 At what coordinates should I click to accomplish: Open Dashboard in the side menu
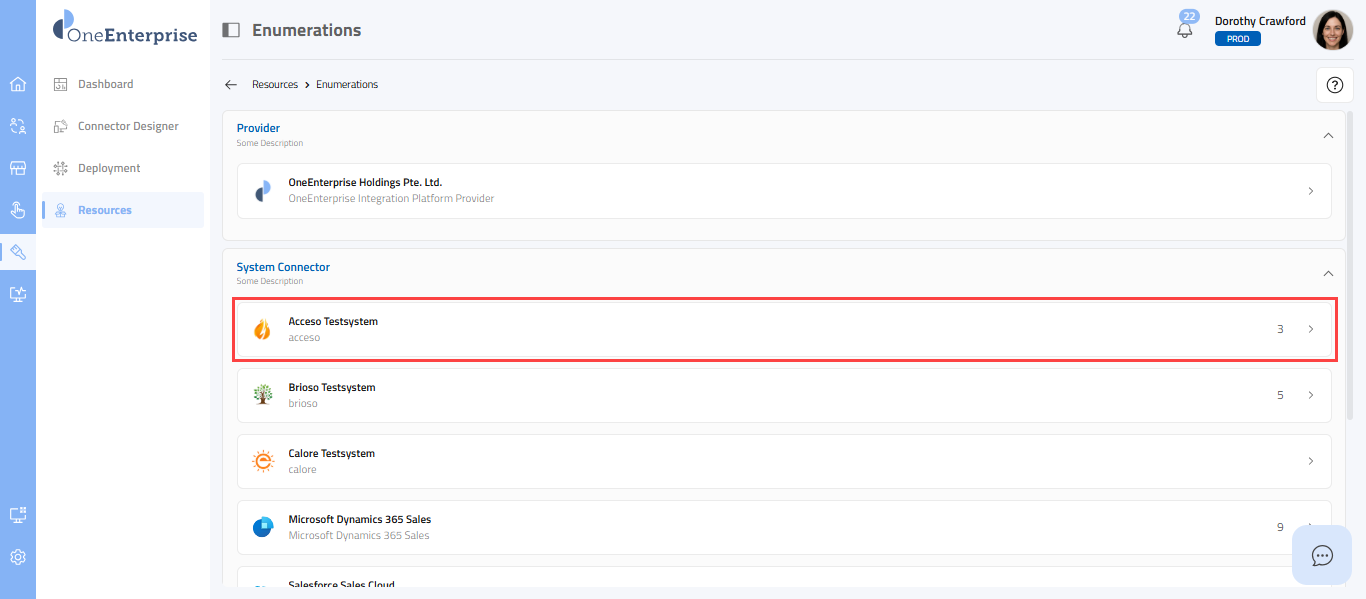click(x=105, y=84)
